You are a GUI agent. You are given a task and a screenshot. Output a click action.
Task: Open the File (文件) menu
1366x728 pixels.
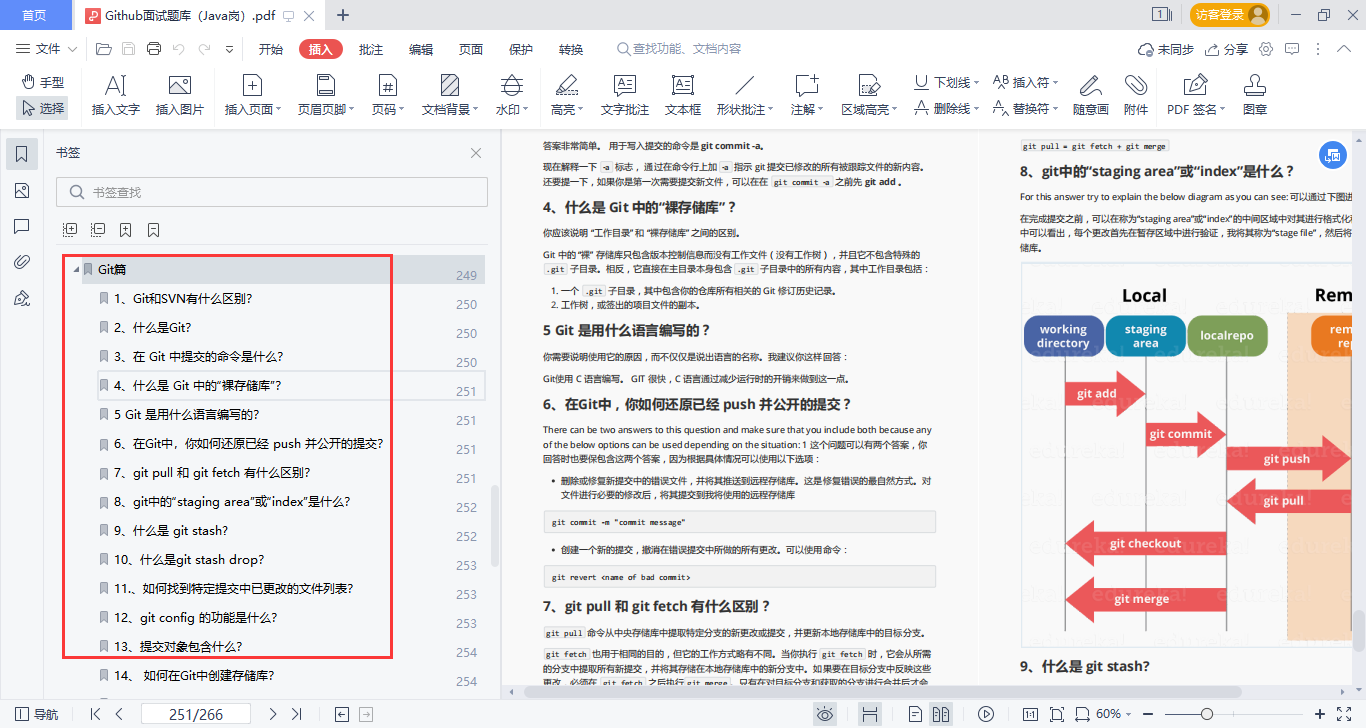(x=48, y=49)
